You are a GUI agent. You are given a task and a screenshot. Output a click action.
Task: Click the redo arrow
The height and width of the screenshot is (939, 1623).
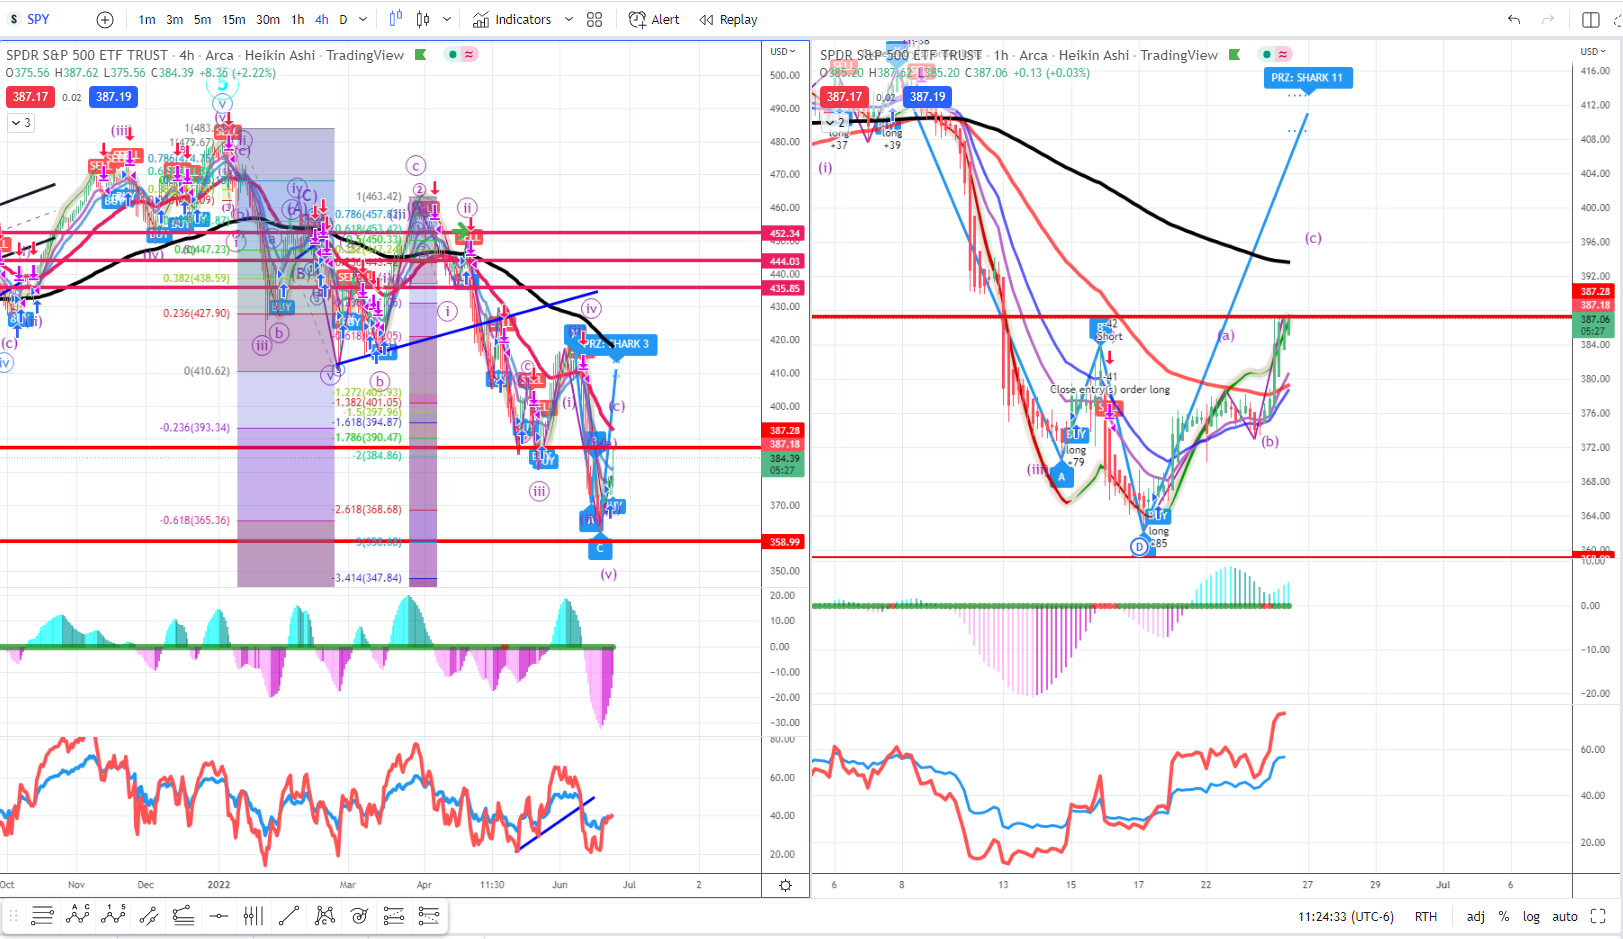tap(1548, 19)
